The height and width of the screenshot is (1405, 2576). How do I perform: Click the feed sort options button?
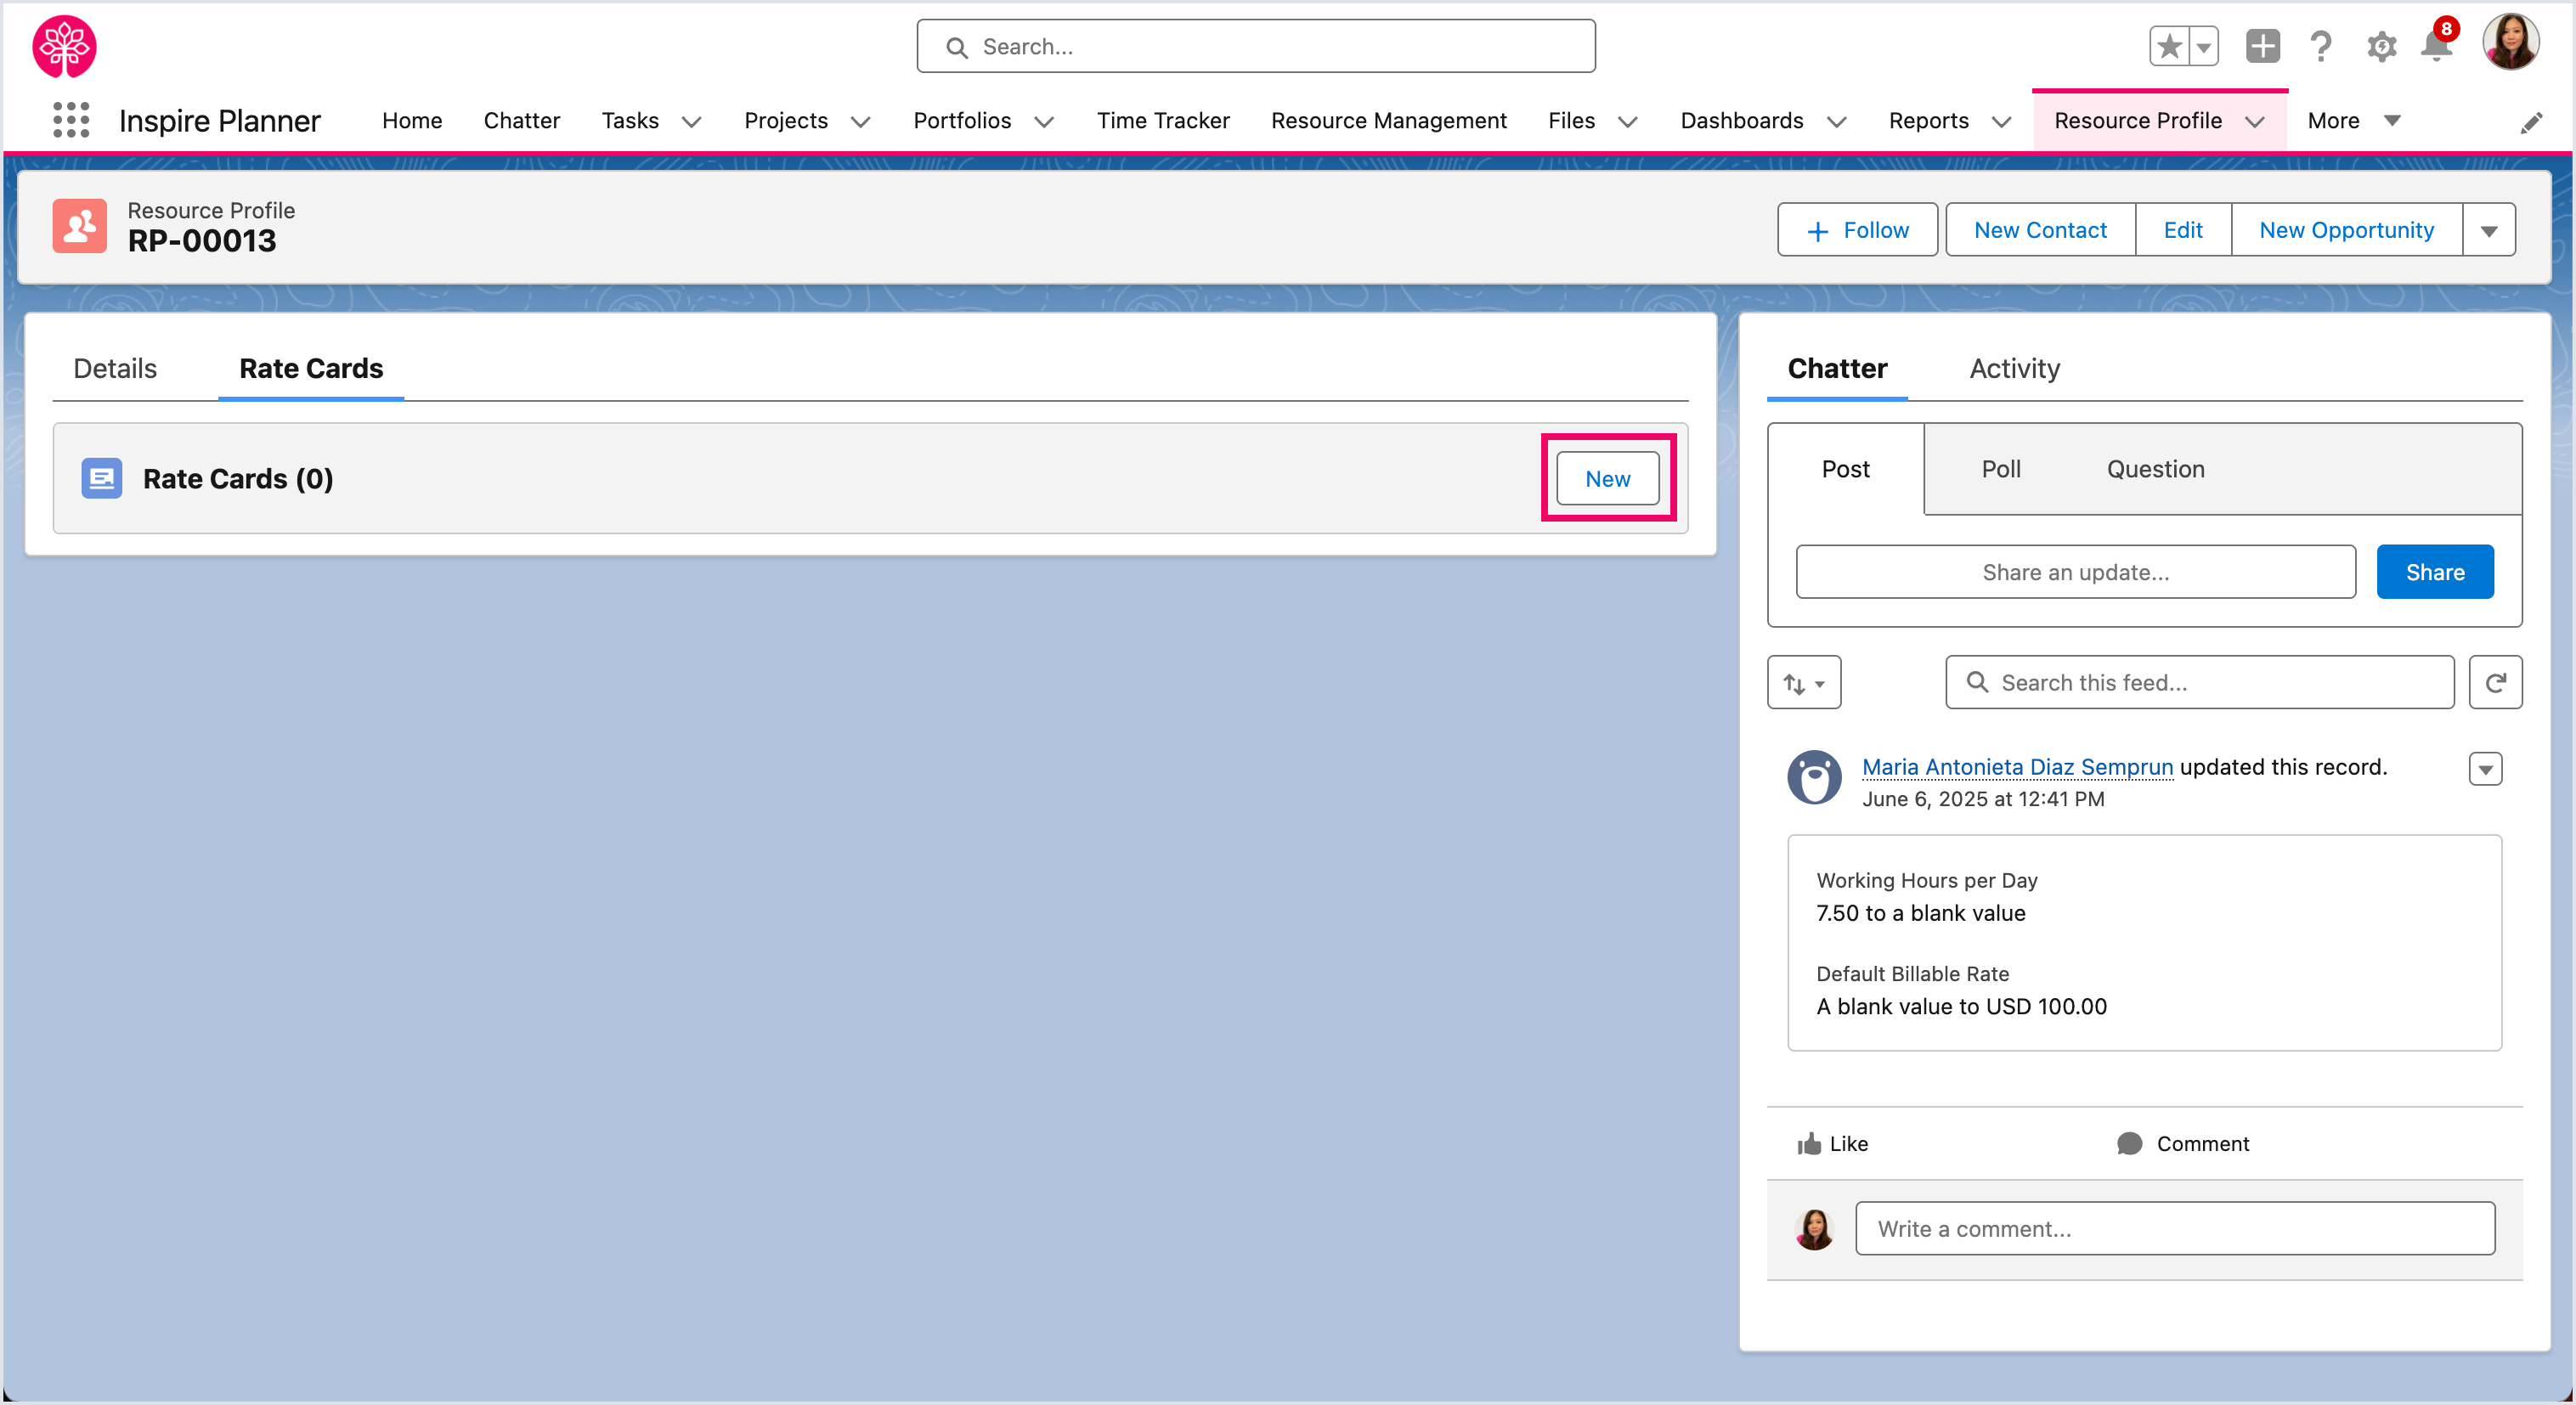point(1804,683)
